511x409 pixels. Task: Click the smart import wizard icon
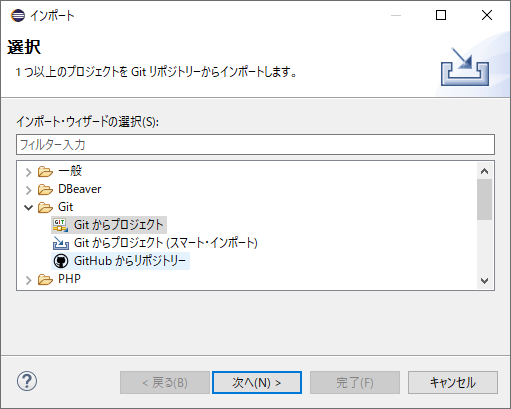tap(61, 243)
